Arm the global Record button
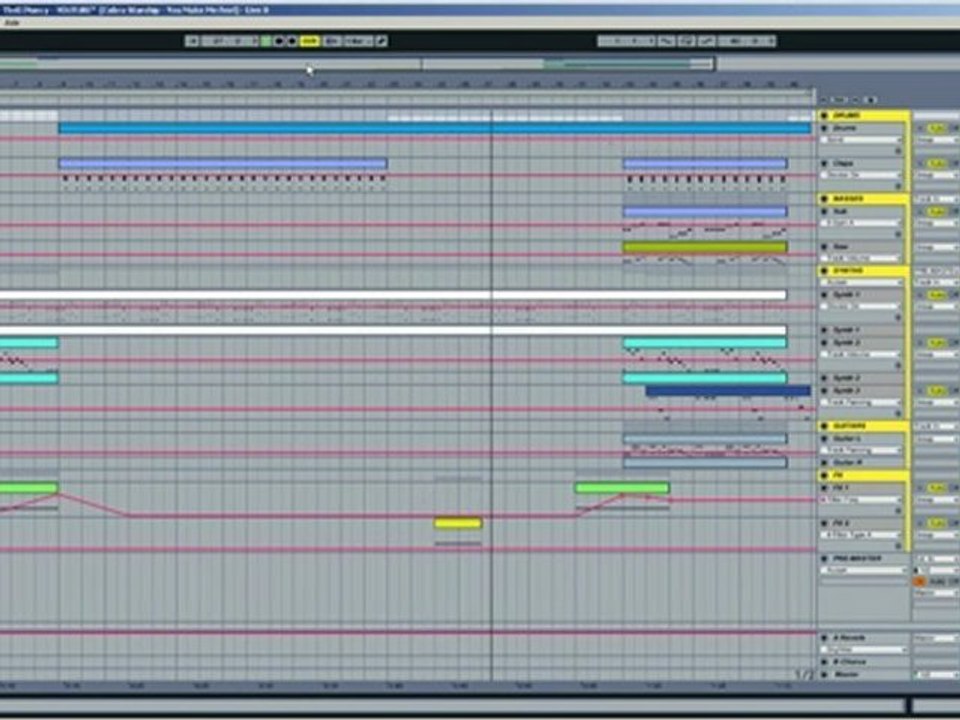The width and height of the screenshot is (960, 720). coord(292,41)
